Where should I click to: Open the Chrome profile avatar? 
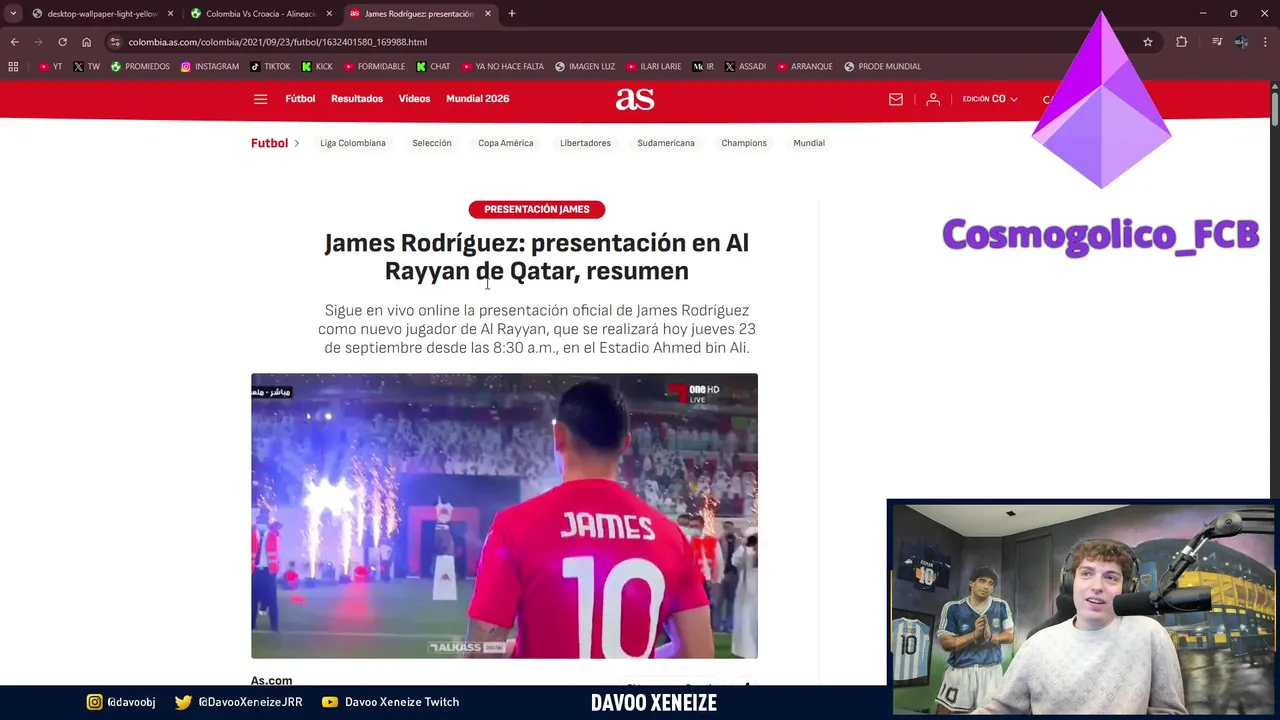1241,42
